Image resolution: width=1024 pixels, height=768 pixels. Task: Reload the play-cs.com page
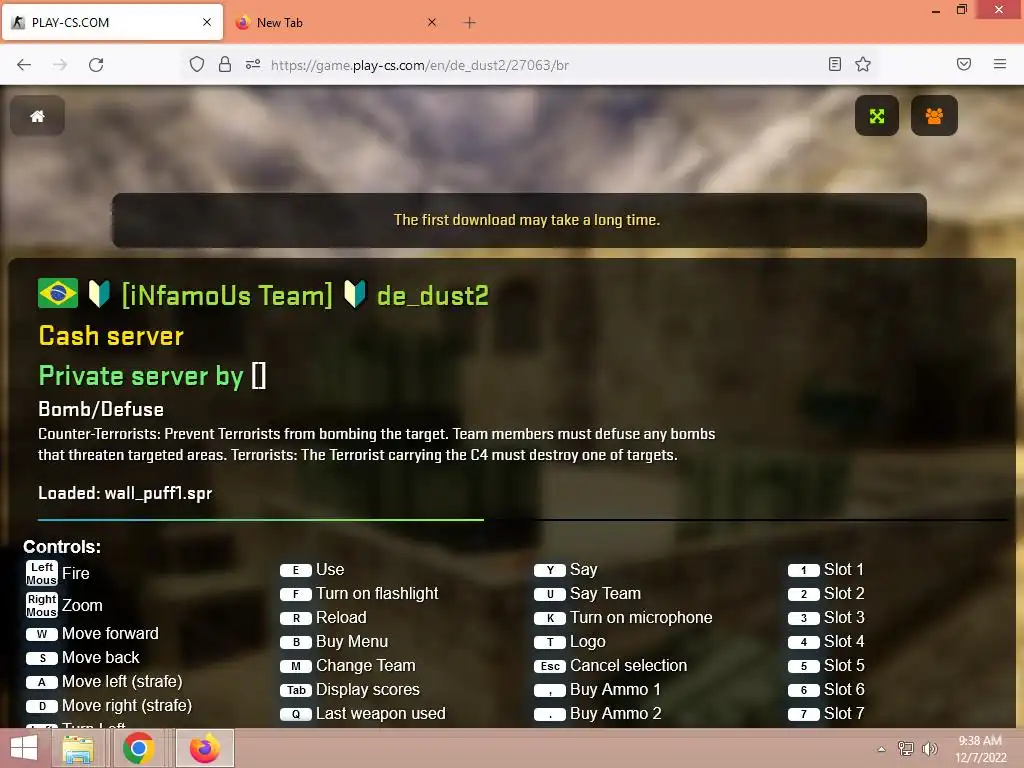tap(96, 65)
